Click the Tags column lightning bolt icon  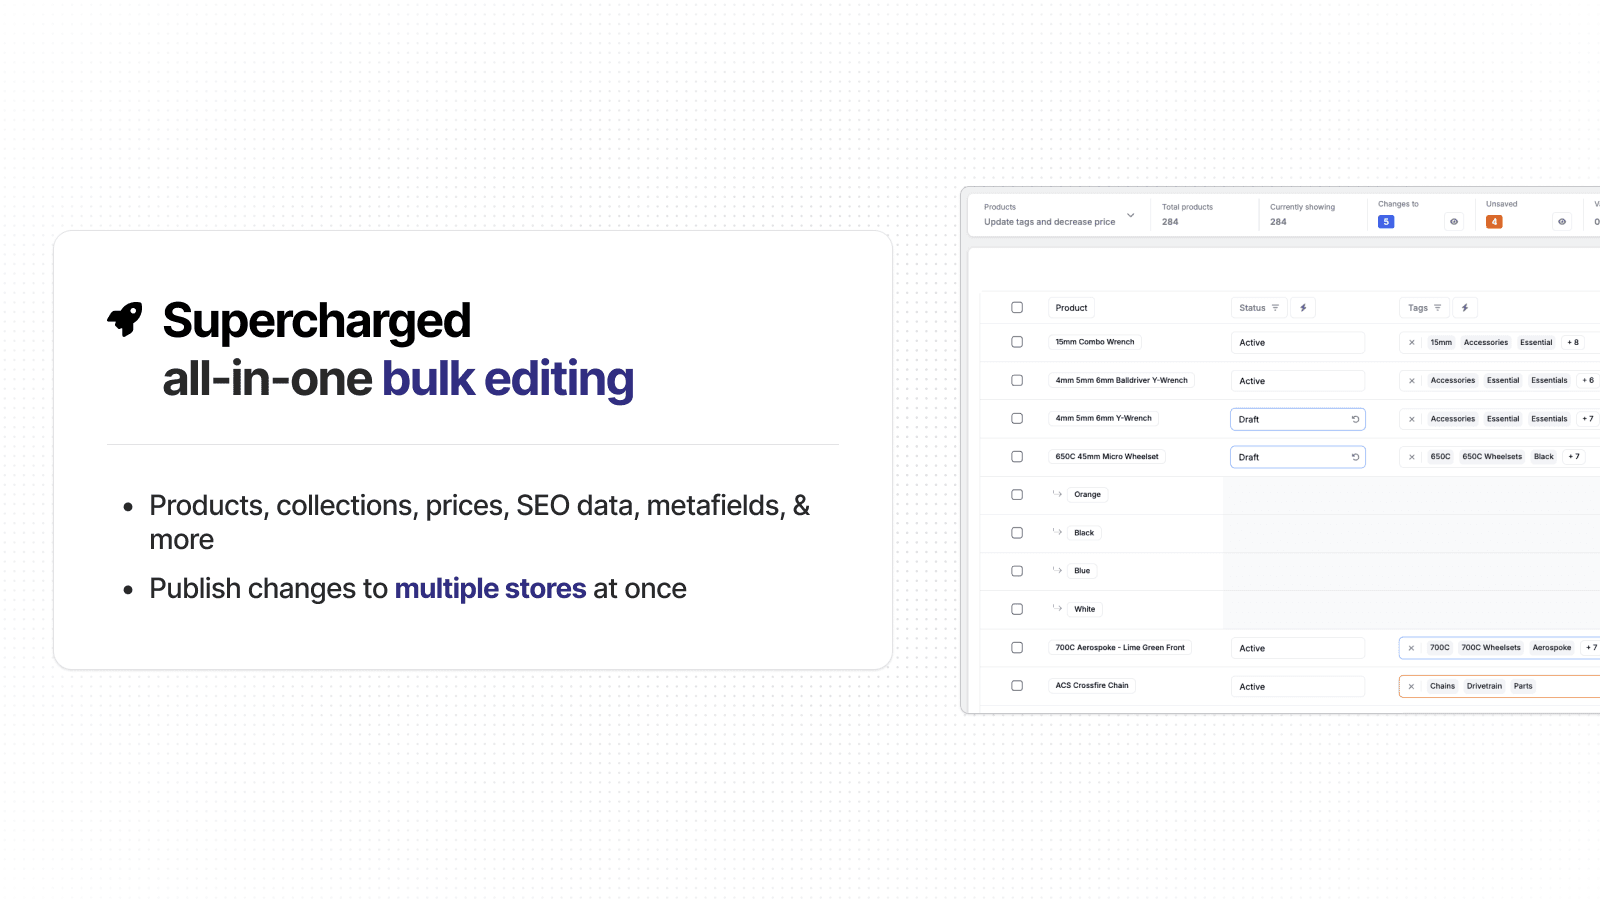coord(1465,307)
